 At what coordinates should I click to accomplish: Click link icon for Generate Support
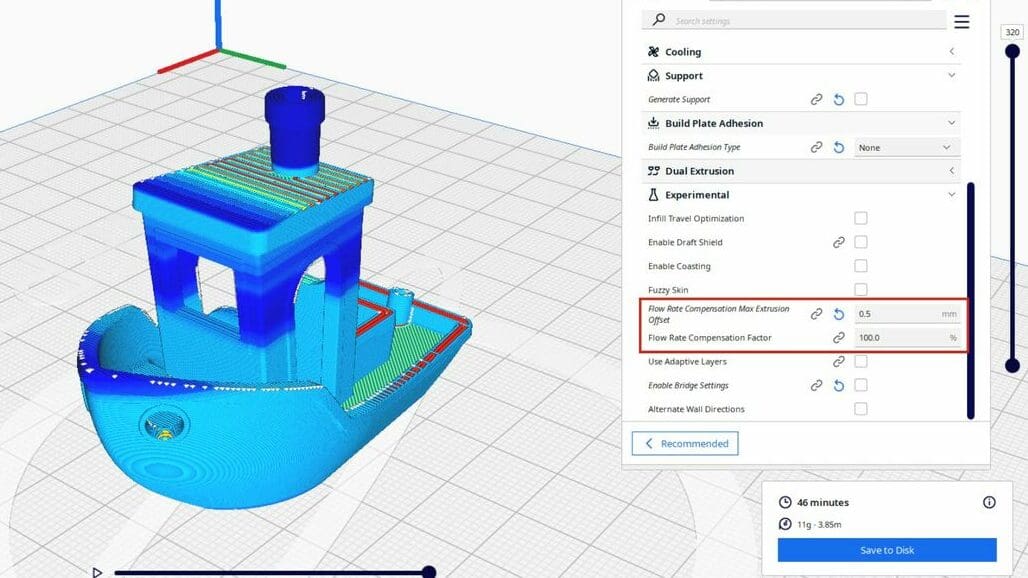point(816,100)
